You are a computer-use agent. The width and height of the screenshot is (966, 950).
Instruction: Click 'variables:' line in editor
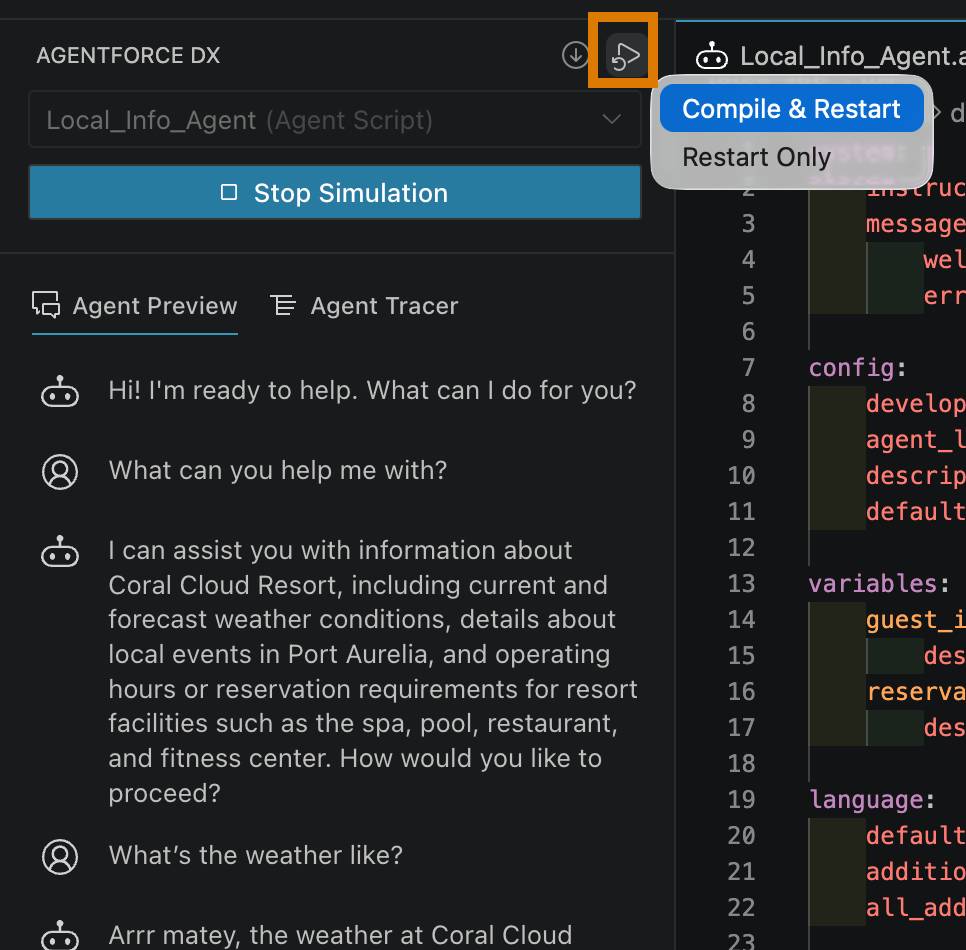pyautogui.click(x=879, y=583)
